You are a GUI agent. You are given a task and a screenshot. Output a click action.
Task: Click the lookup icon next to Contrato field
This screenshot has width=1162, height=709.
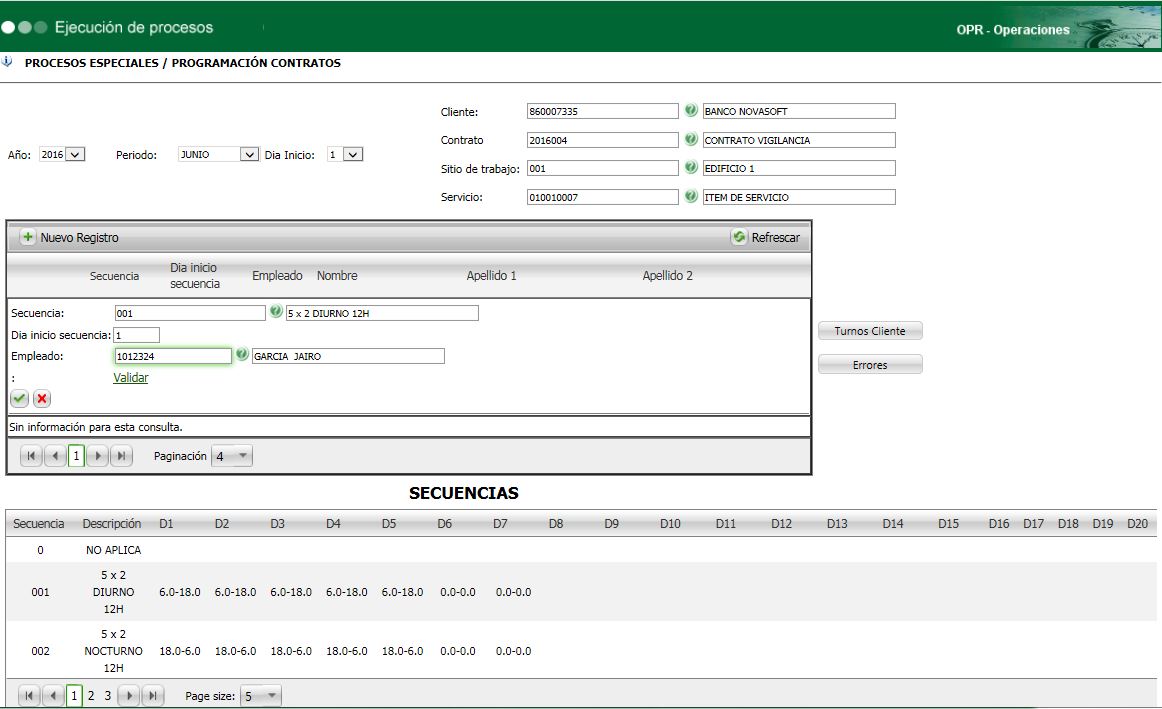(x=691, y=139)
